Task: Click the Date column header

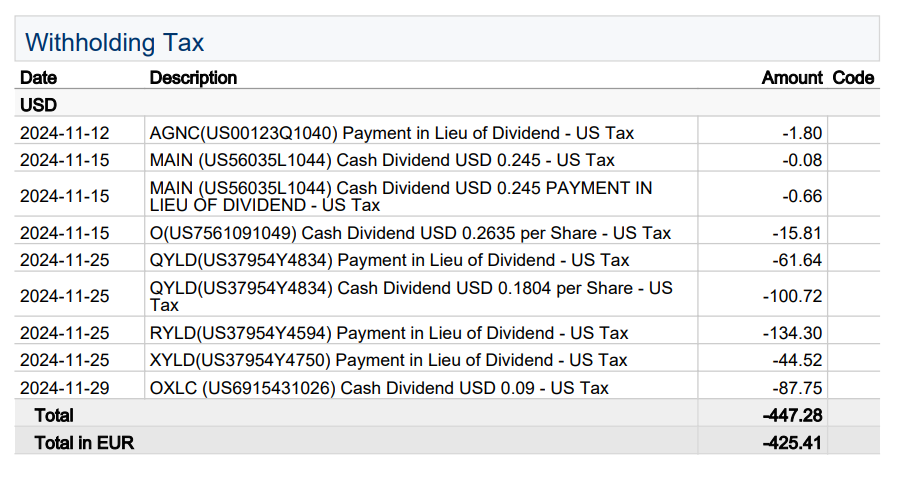Action: [38, 78]
